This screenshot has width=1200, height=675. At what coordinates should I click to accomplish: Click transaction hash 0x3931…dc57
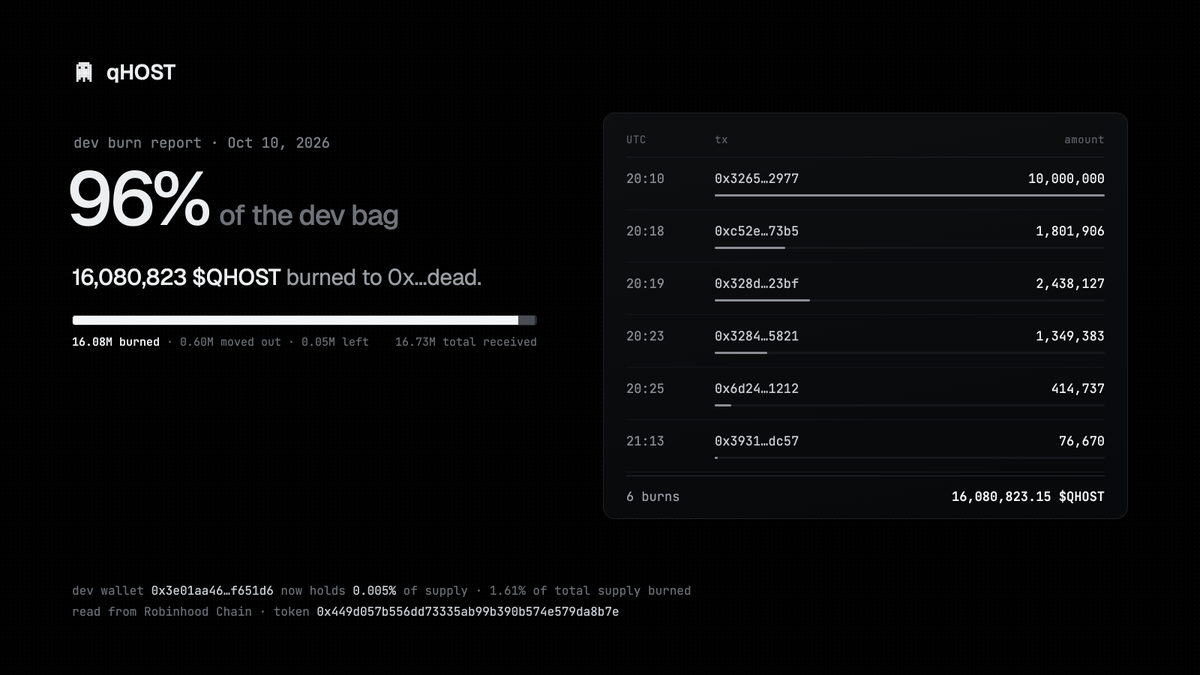tap(756, 441)
